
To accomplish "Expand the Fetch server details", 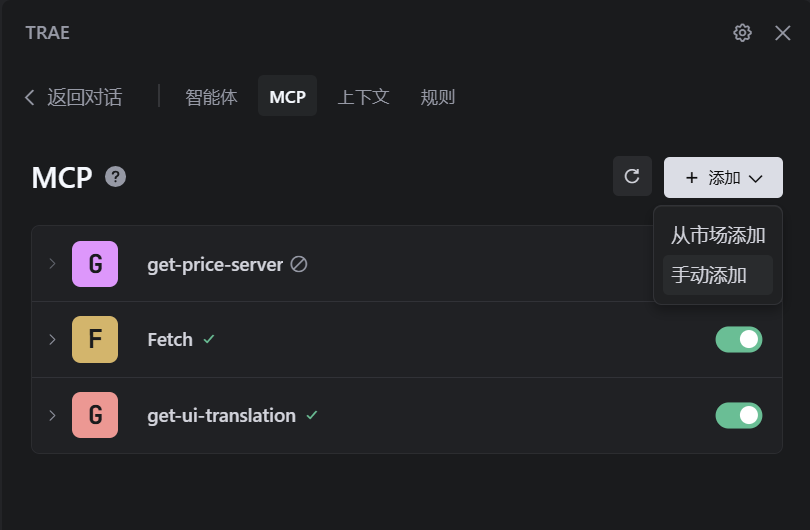I will click(52, 340).
